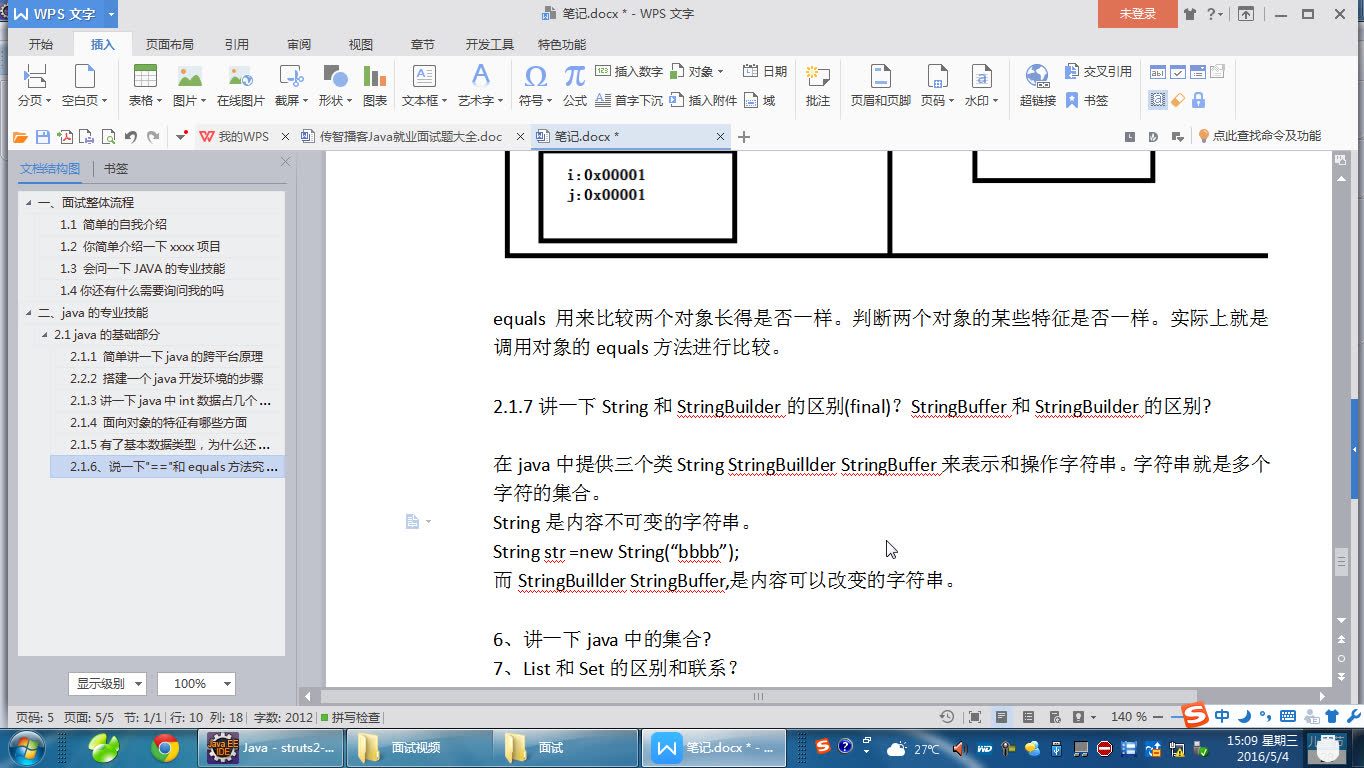Image resolution: width=1364 pixels, height=768 pixels.
Task: Insert a blank page with 空白页 icon
Action: (x=84, y=76)
